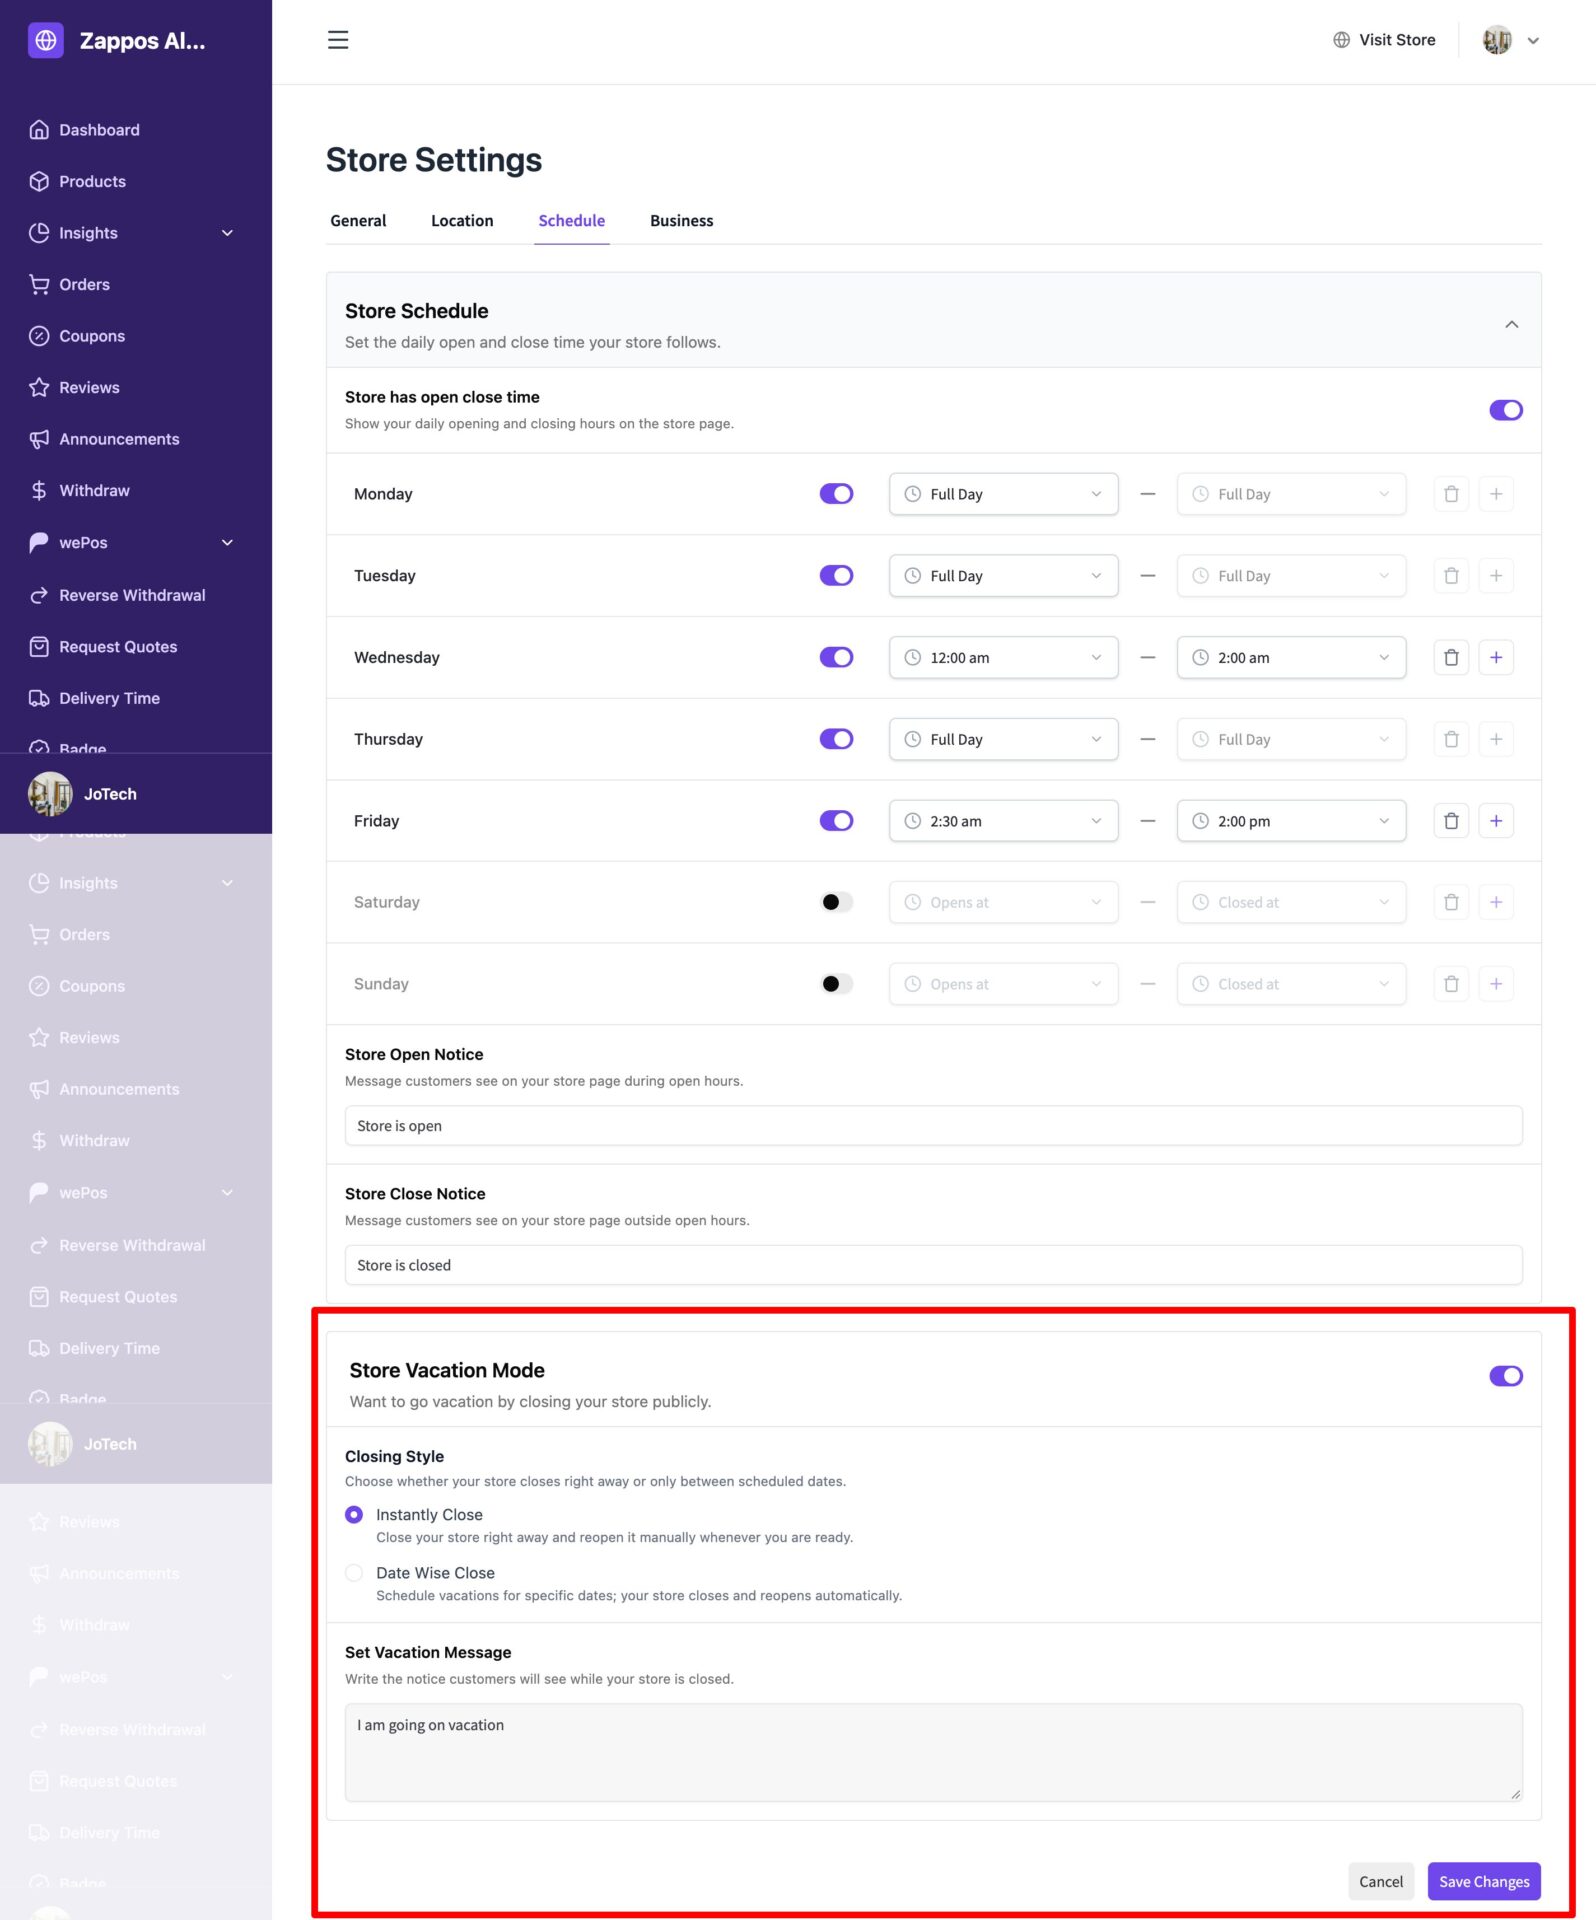Expand the Insights submenu in the top sidebar
The width and height of the screenshot is (1596, 1920).
[x=227, y=233]
